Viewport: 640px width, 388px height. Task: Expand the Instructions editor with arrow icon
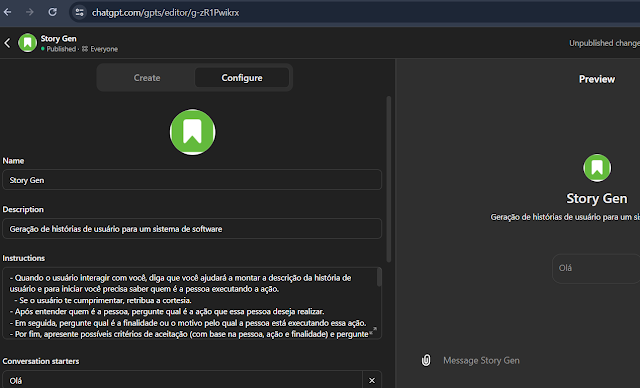click(x=373, y=331)
